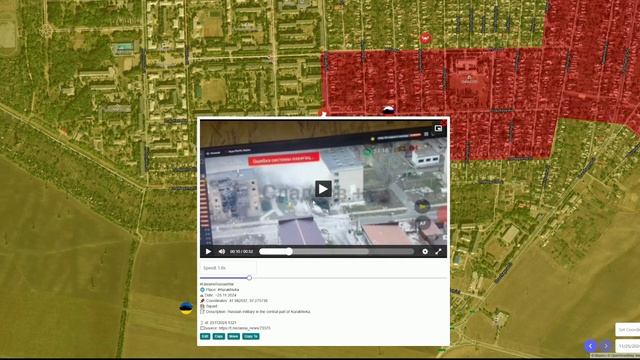The width and height of the screenshot is (640, 360).
Task: Click the Speed 1.0x field
Action: [228, 268]
